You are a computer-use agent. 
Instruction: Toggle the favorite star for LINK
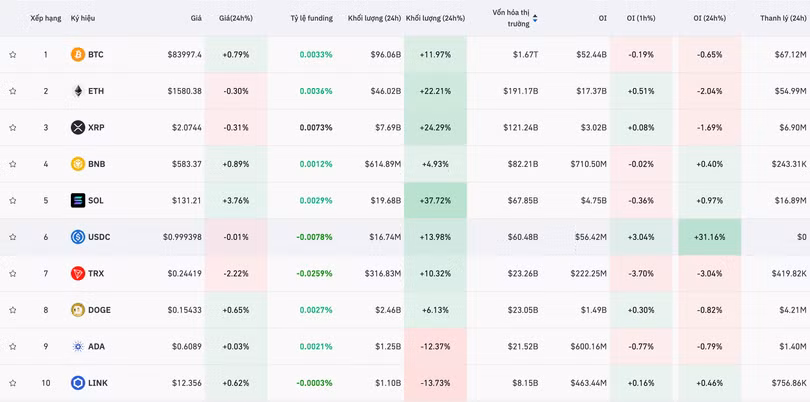pos(13,383)
